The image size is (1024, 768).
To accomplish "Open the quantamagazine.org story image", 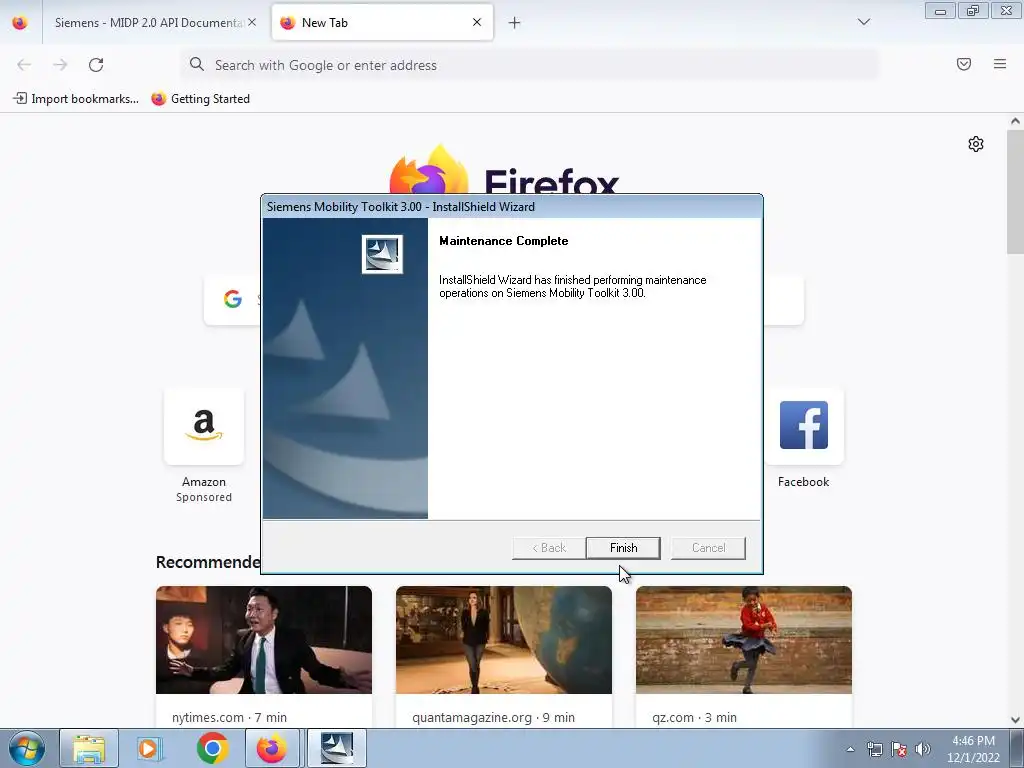I will point(504,640).
